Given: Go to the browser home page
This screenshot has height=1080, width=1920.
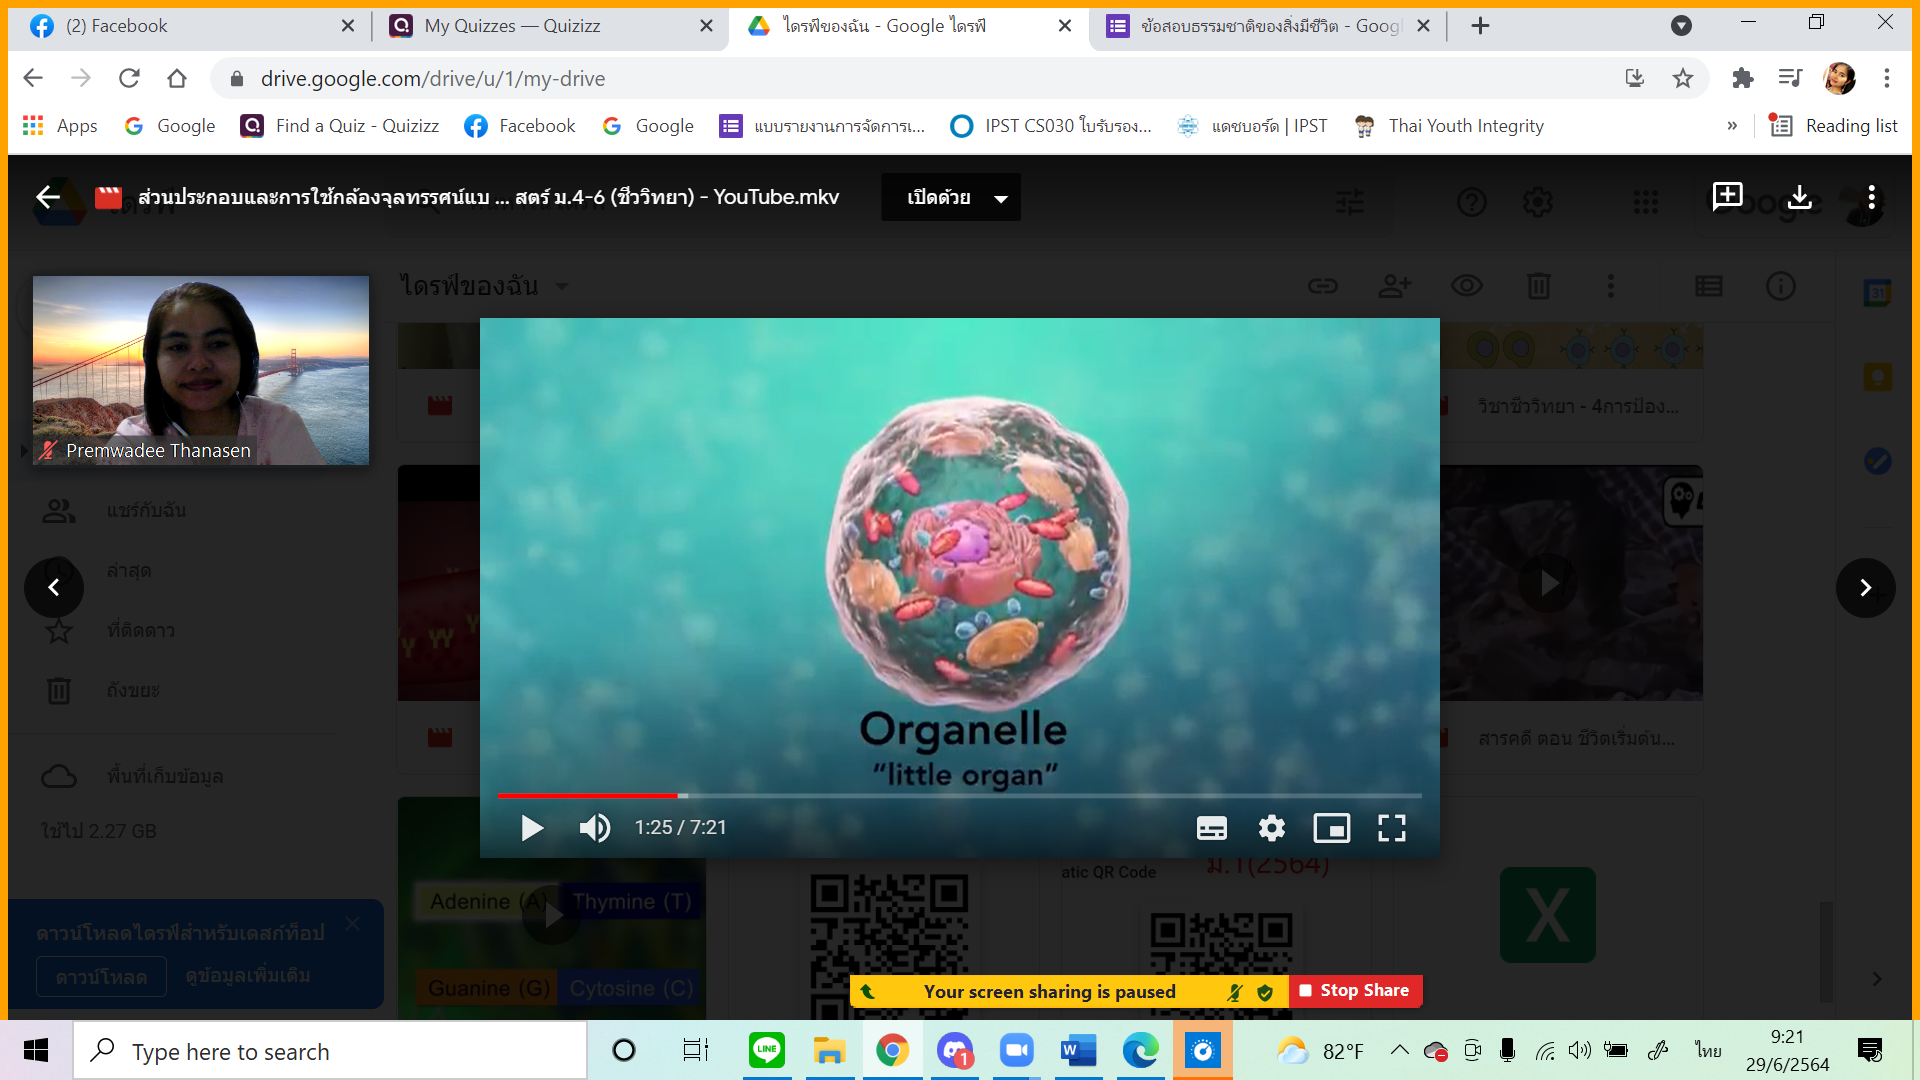Looking at the screenshot, I should pos(177,78).
